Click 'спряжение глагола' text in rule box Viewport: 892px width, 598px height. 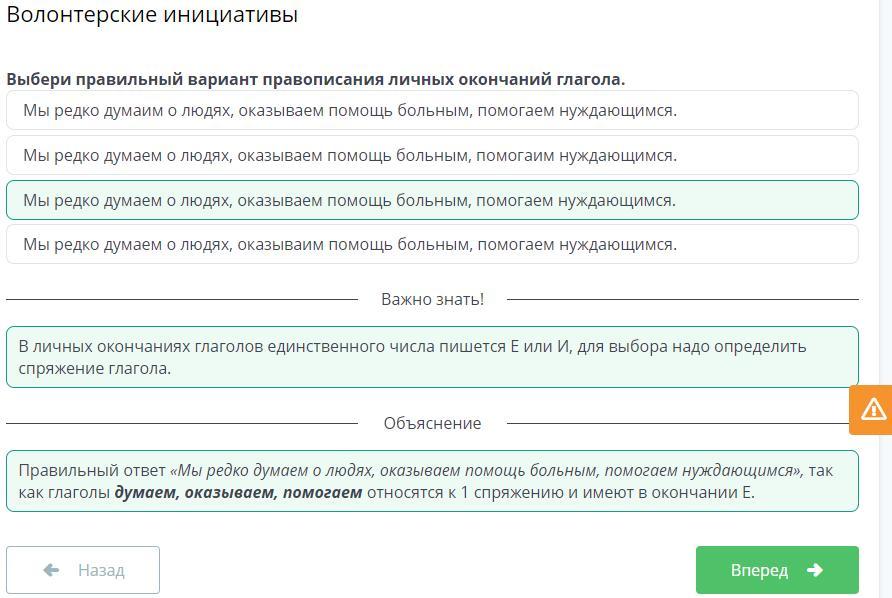[x=95, y=368]
